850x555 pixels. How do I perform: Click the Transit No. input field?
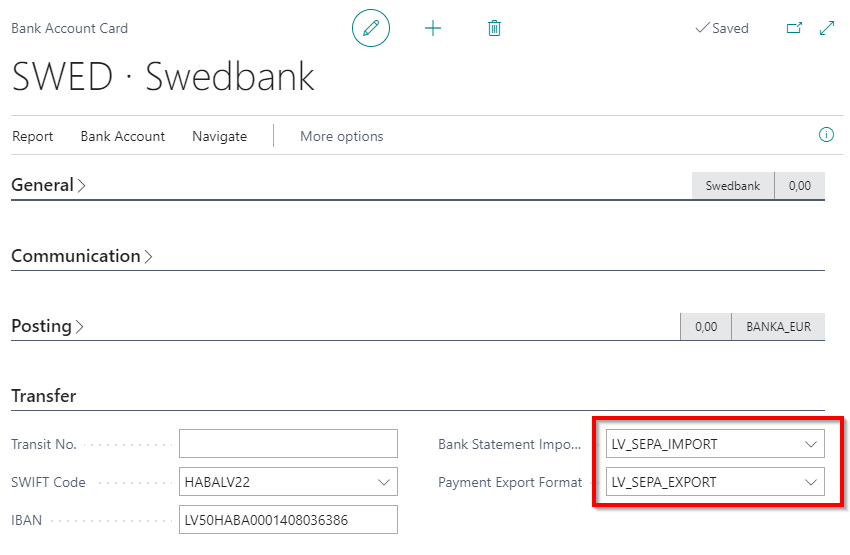[288, 444]
